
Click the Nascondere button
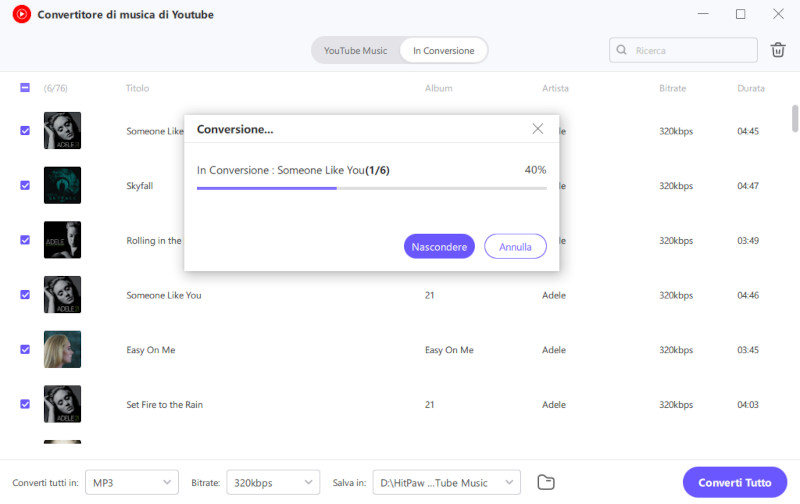pyautogui.click(x=439, y=246)
